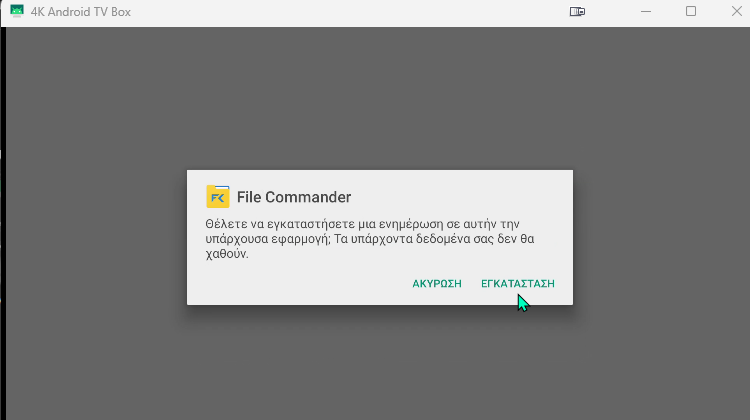Click the screen cast icon in the title bar

(x=577, y=11)
